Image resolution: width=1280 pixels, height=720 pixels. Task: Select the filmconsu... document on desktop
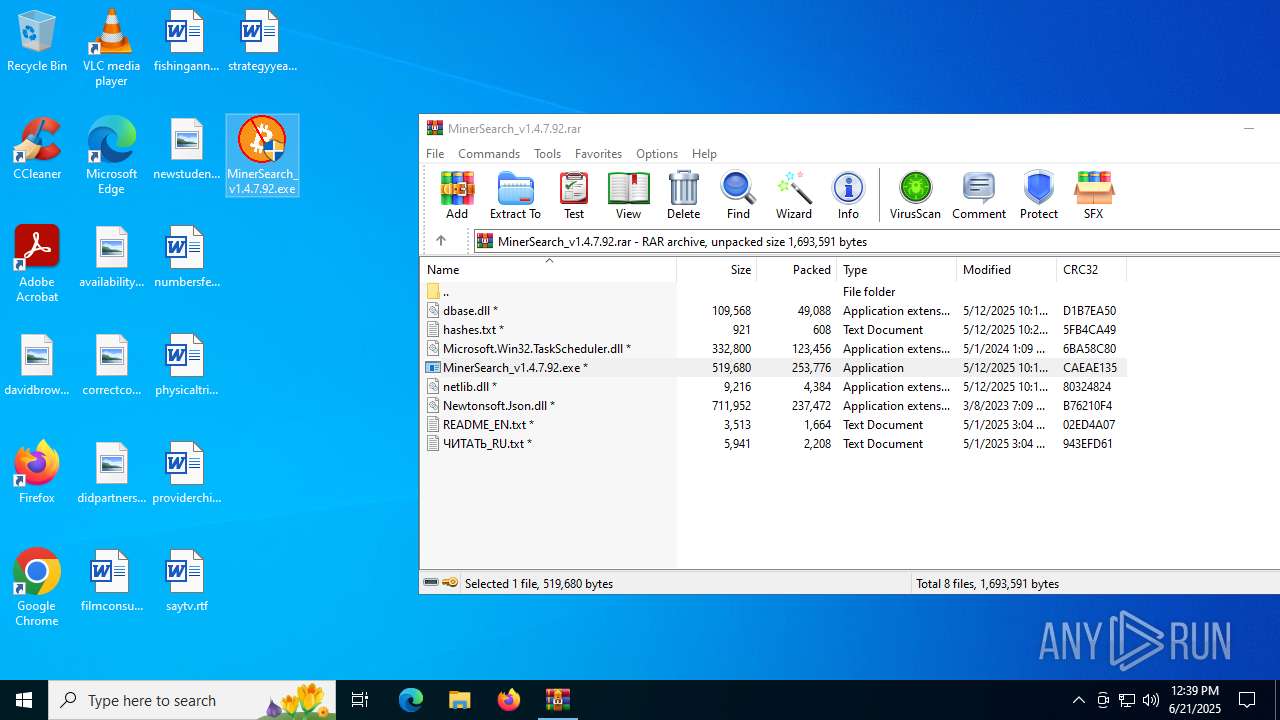tap(111, 582)
